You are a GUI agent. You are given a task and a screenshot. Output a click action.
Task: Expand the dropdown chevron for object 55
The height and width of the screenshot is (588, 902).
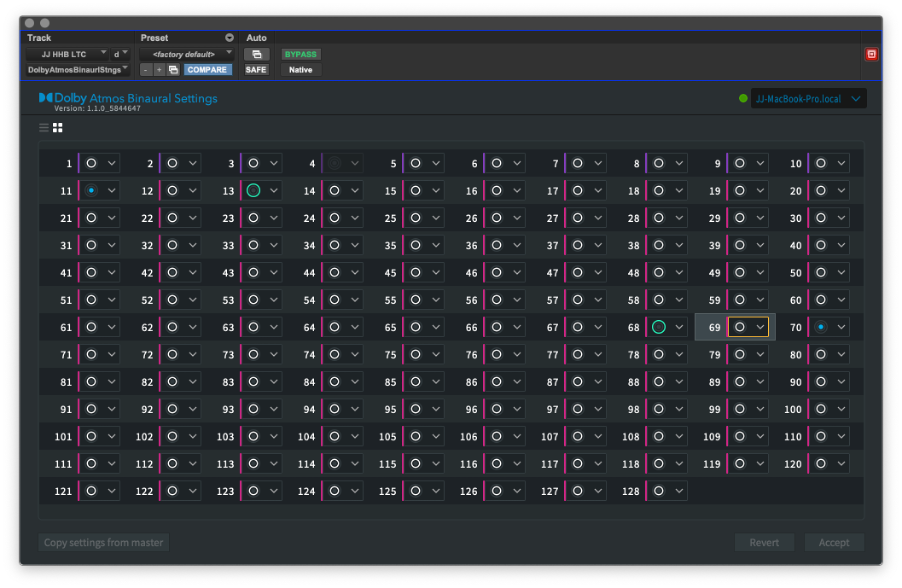(x=436, y=300)
